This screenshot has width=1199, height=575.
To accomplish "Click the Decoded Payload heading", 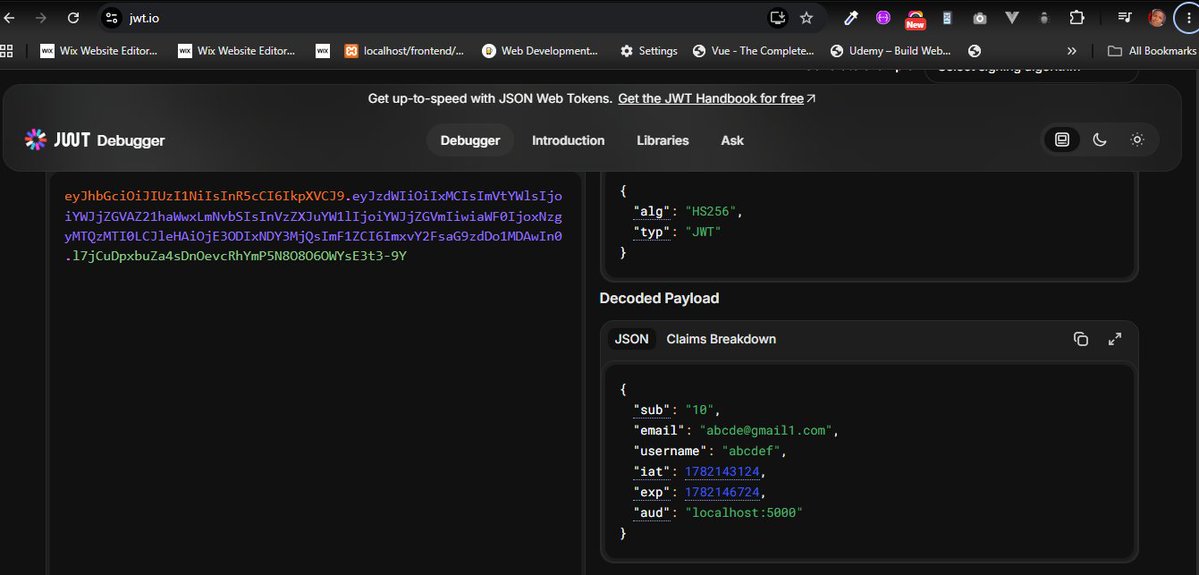I will [659, 298].
